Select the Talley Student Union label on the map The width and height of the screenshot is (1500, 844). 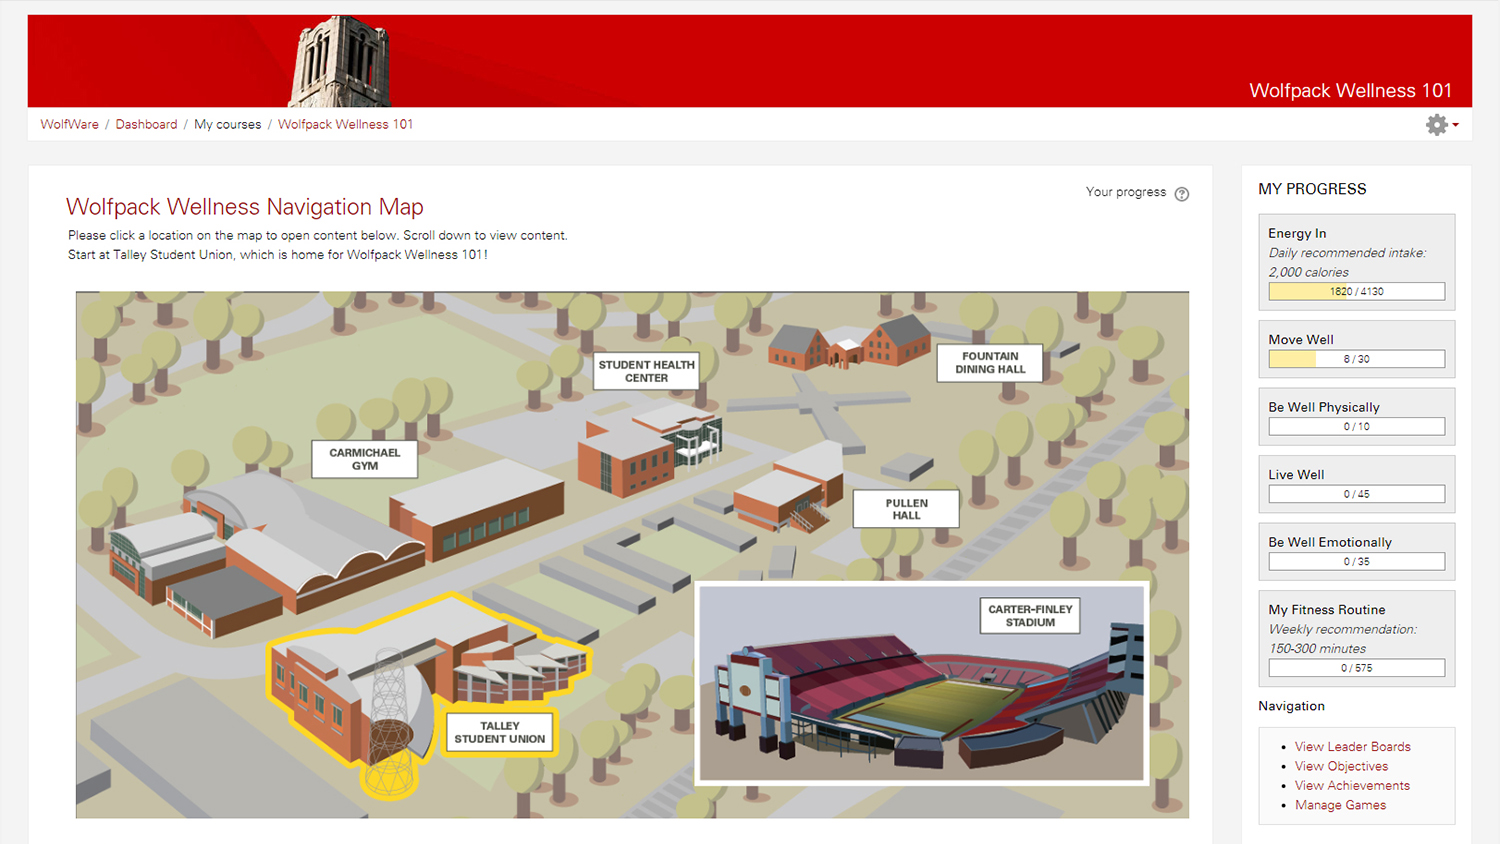click(500, 733)
